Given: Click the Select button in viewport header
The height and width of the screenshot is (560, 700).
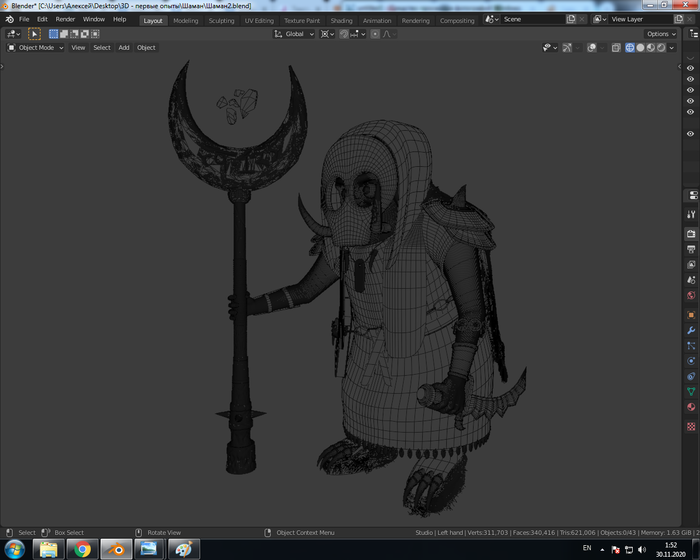Looking at the screenshot, I should [102, 47].
